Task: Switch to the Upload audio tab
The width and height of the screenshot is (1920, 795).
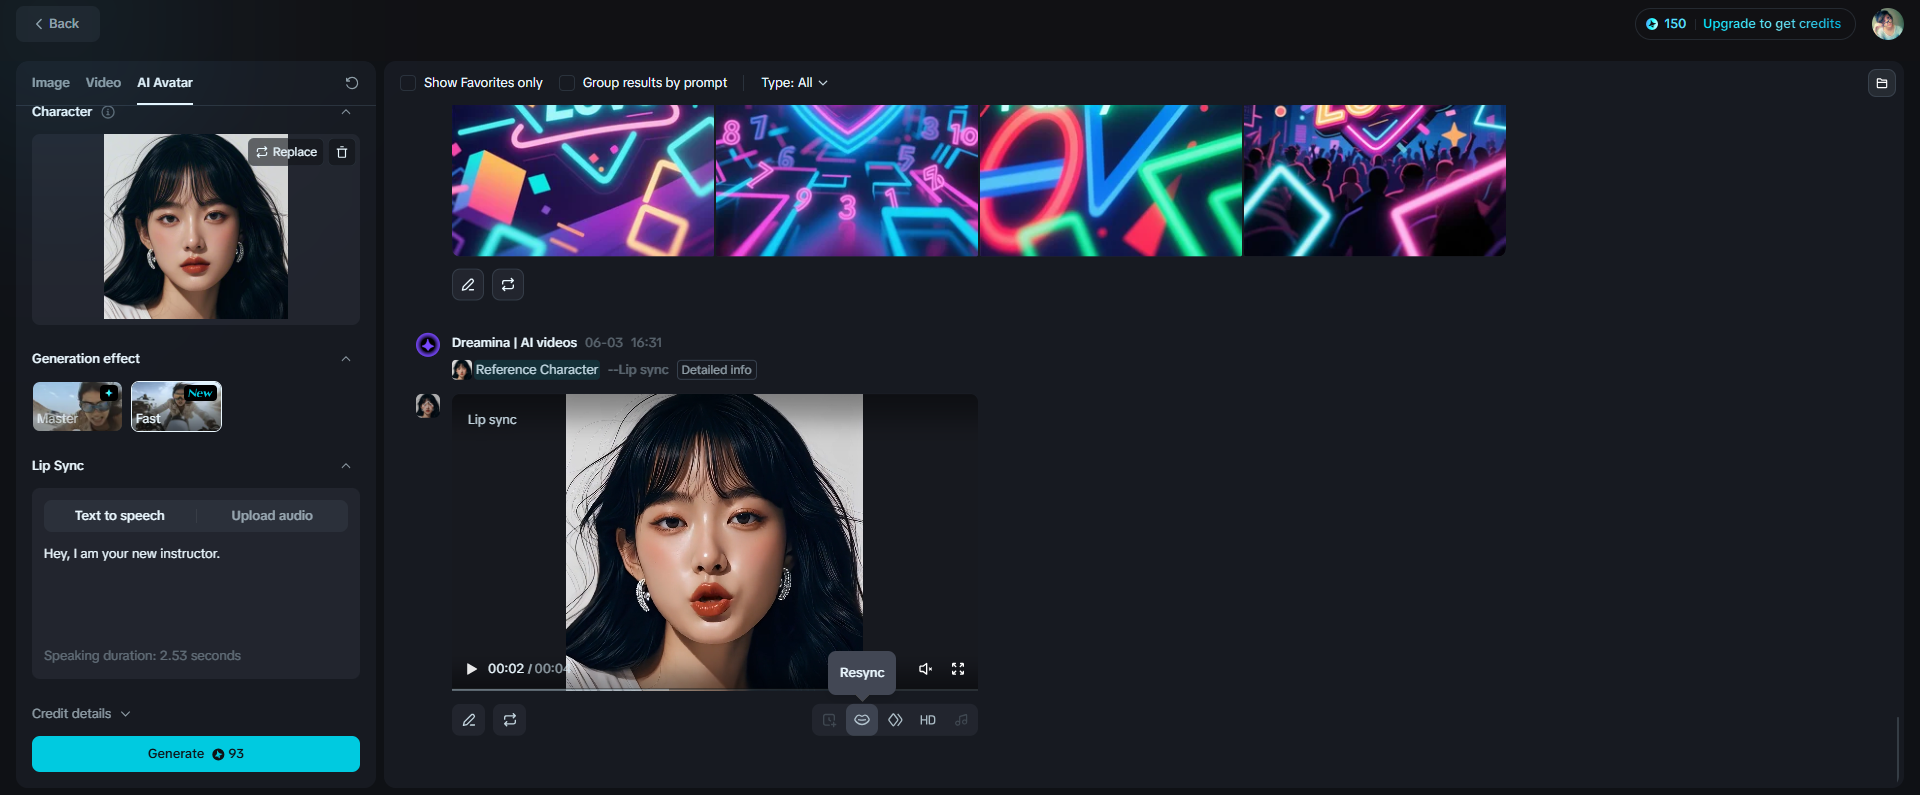Action: point(272,516)
